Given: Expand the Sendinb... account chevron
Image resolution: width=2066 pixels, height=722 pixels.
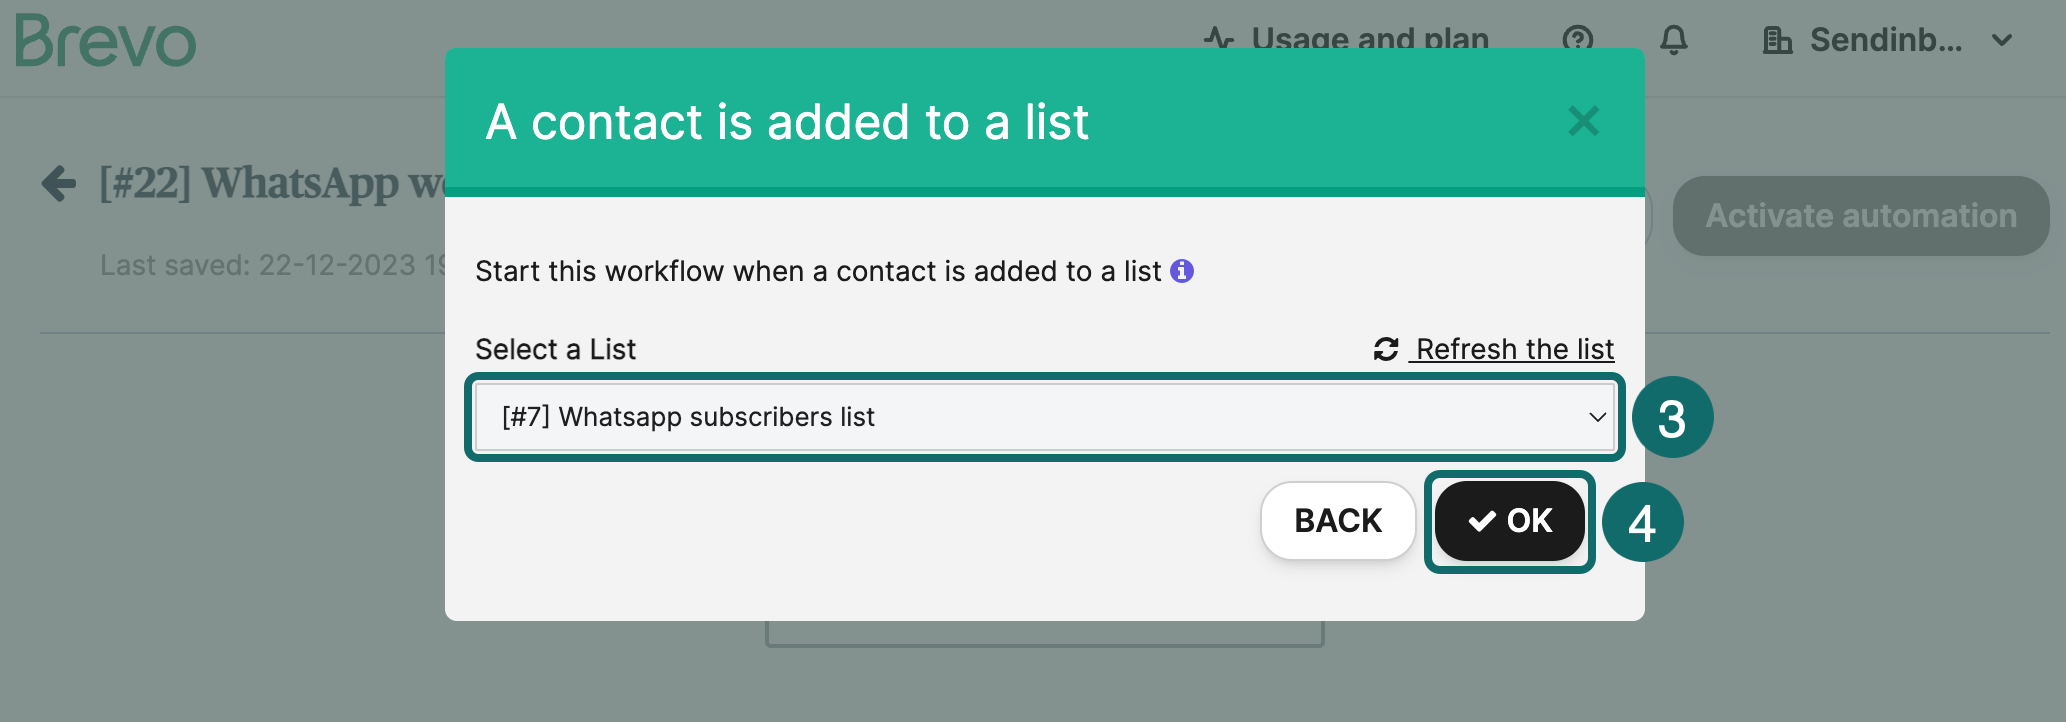Looking at the screenshot, I should coord(2002,40).
